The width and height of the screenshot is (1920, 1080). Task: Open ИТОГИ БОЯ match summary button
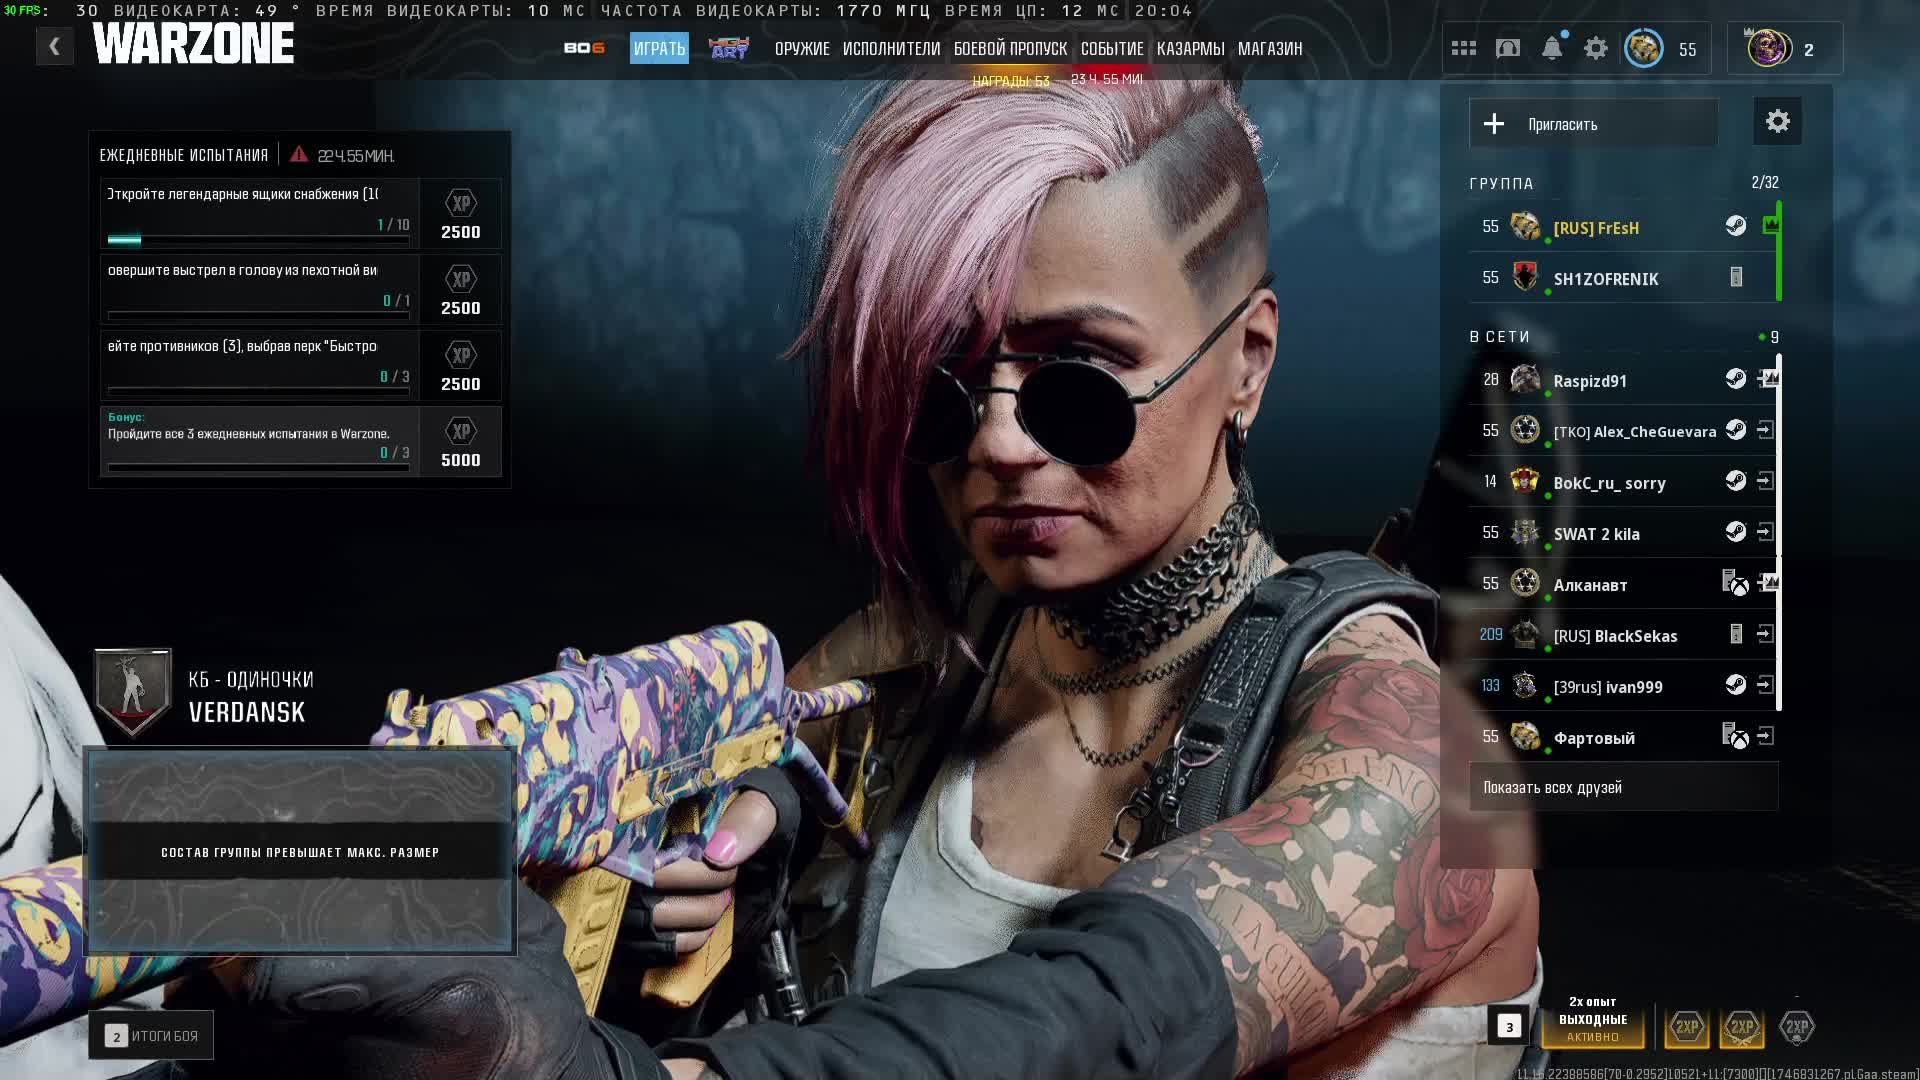(151, 1036)
